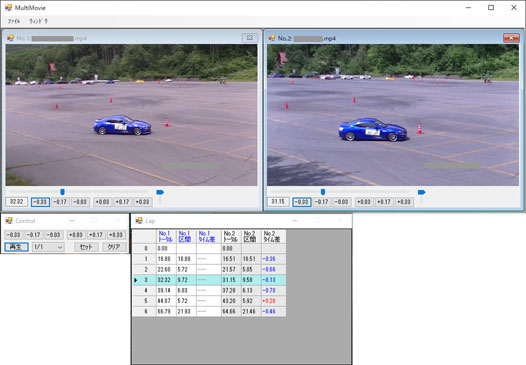
Task: Click +0.33 step button under video No.2
Action: pyautogui.click(x=404, y=202)
